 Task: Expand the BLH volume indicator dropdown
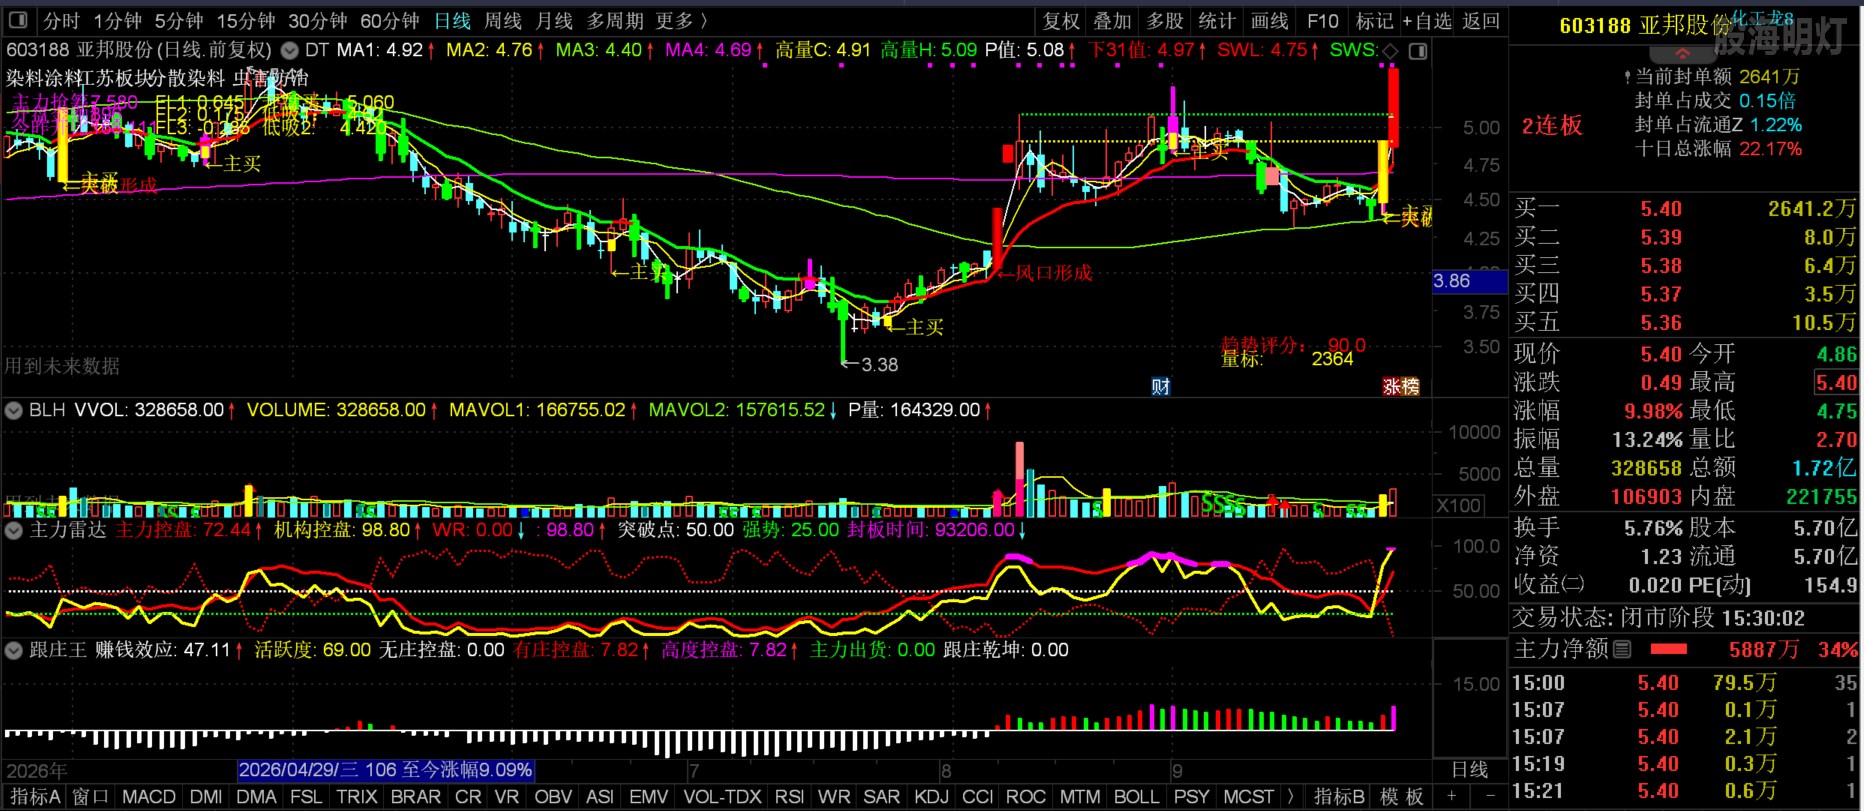(14, 410)
